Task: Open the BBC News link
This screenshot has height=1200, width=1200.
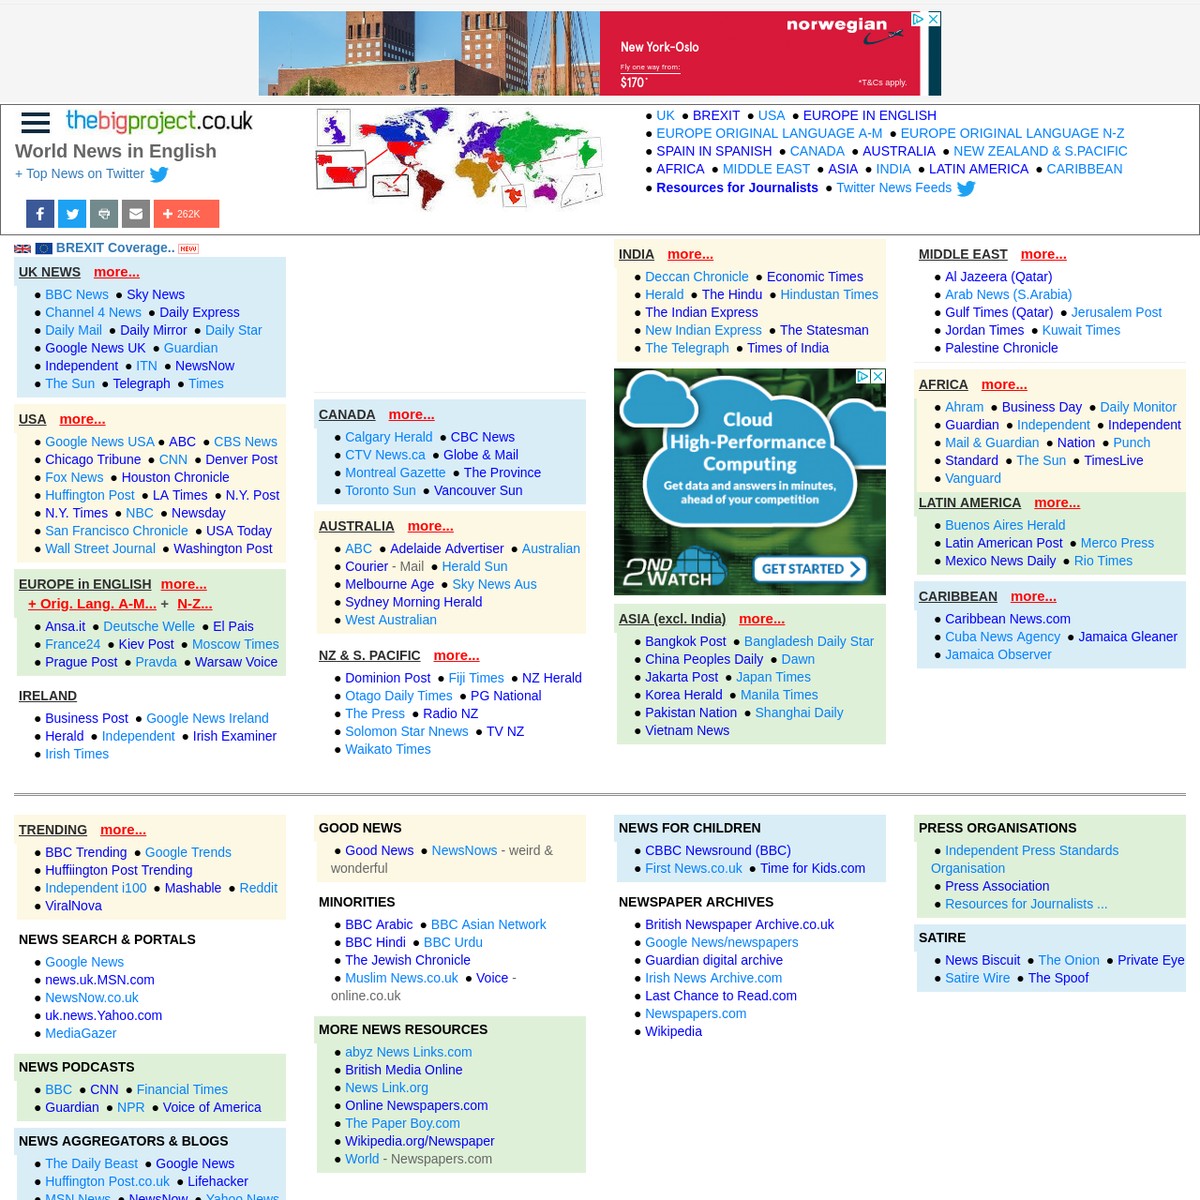Action: click(76, 294)
